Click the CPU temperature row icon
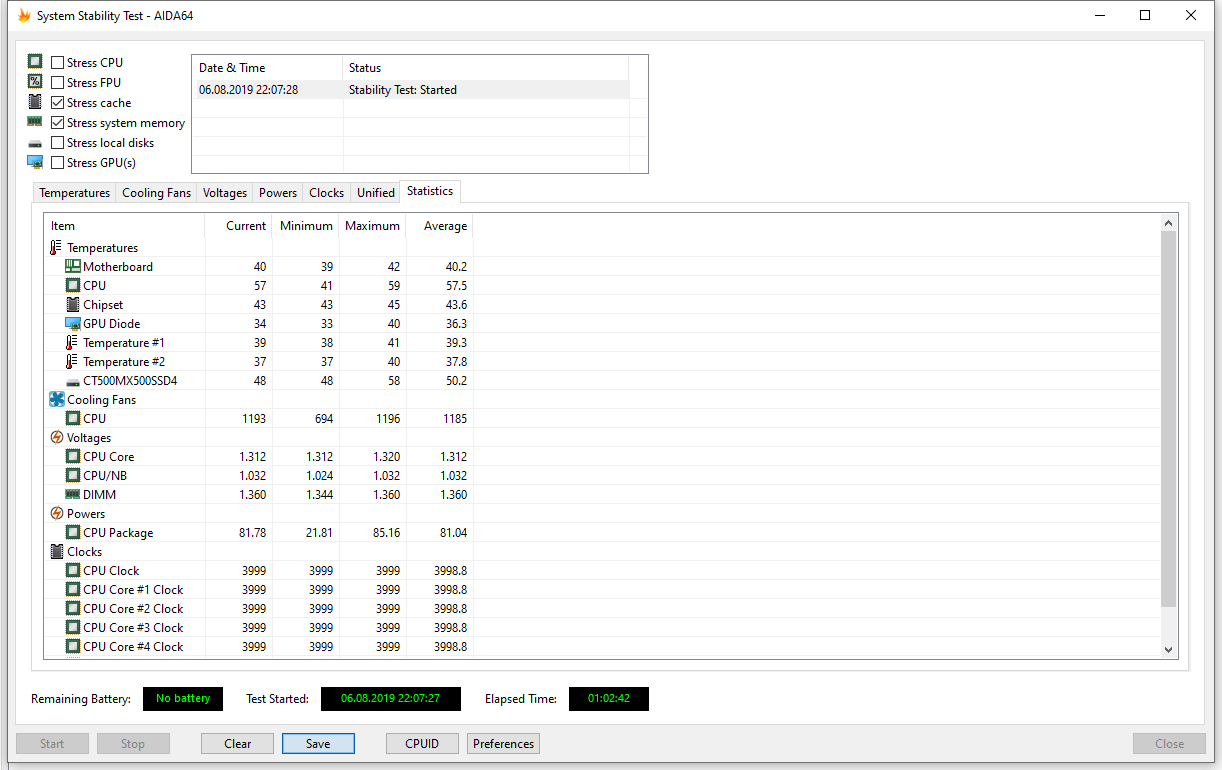This screenshot has width=1222, height=770. [72, 285]
